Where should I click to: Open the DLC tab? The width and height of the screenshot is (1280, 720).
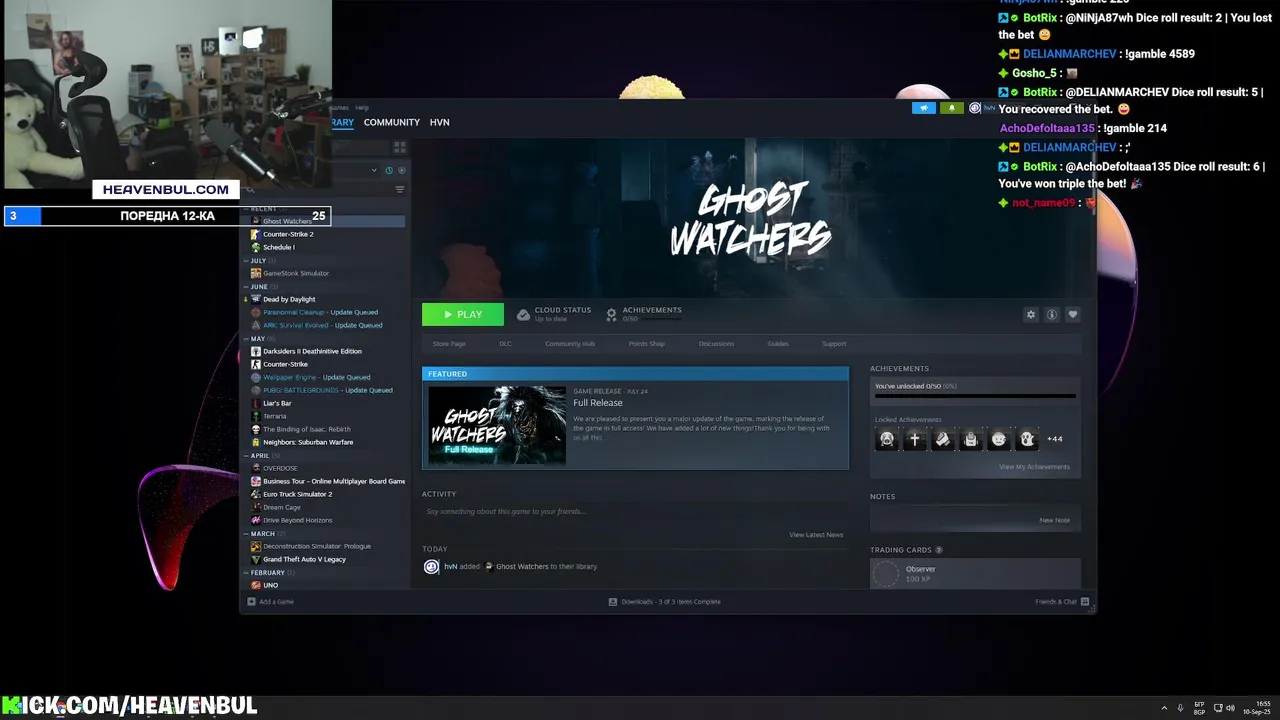505,343
